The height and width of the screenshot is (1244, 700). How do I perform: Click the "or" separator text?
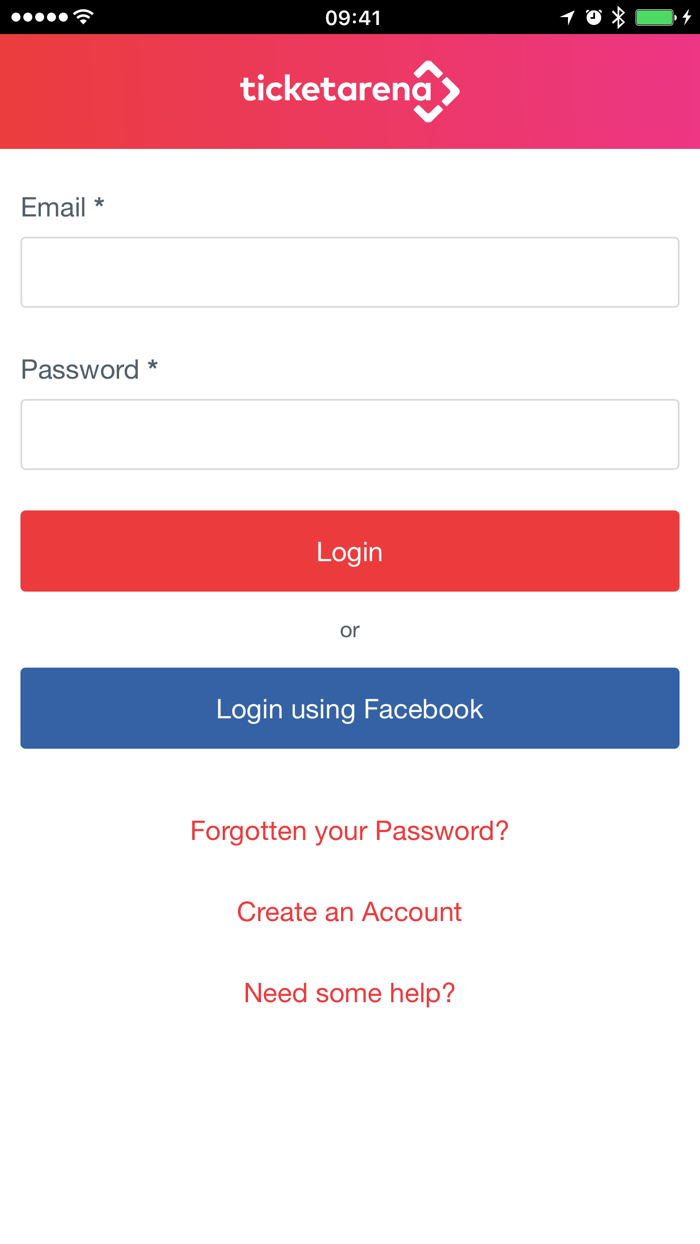coord(350,630)
